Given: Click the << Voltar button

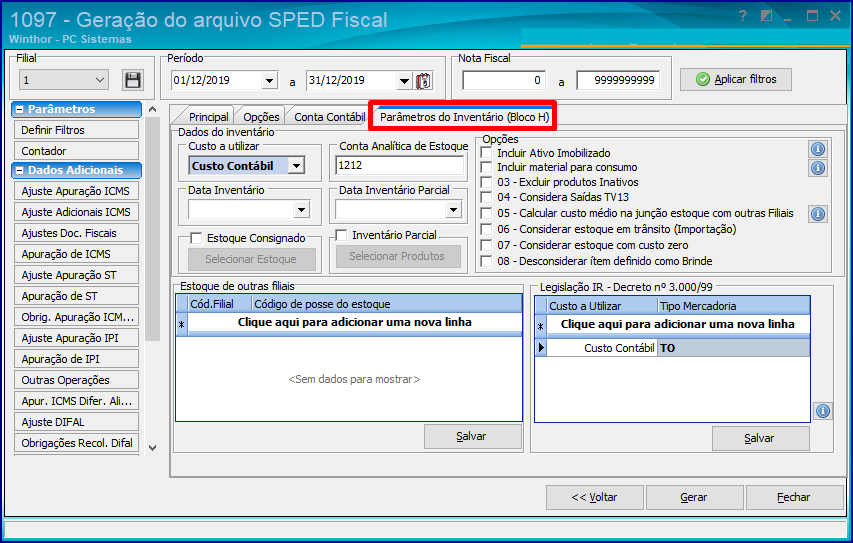Looking at the screenshot, I should [595, 497].
